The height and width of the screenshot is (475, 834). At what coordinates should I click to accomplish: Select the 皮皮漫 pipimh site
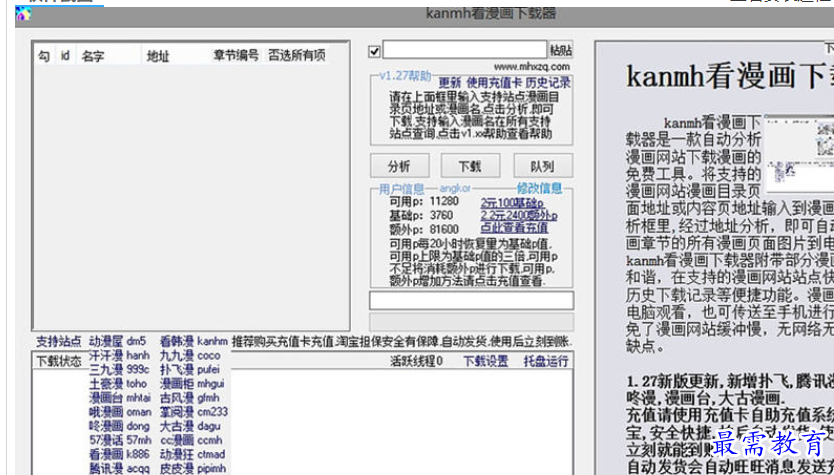(x=193, y=469)
